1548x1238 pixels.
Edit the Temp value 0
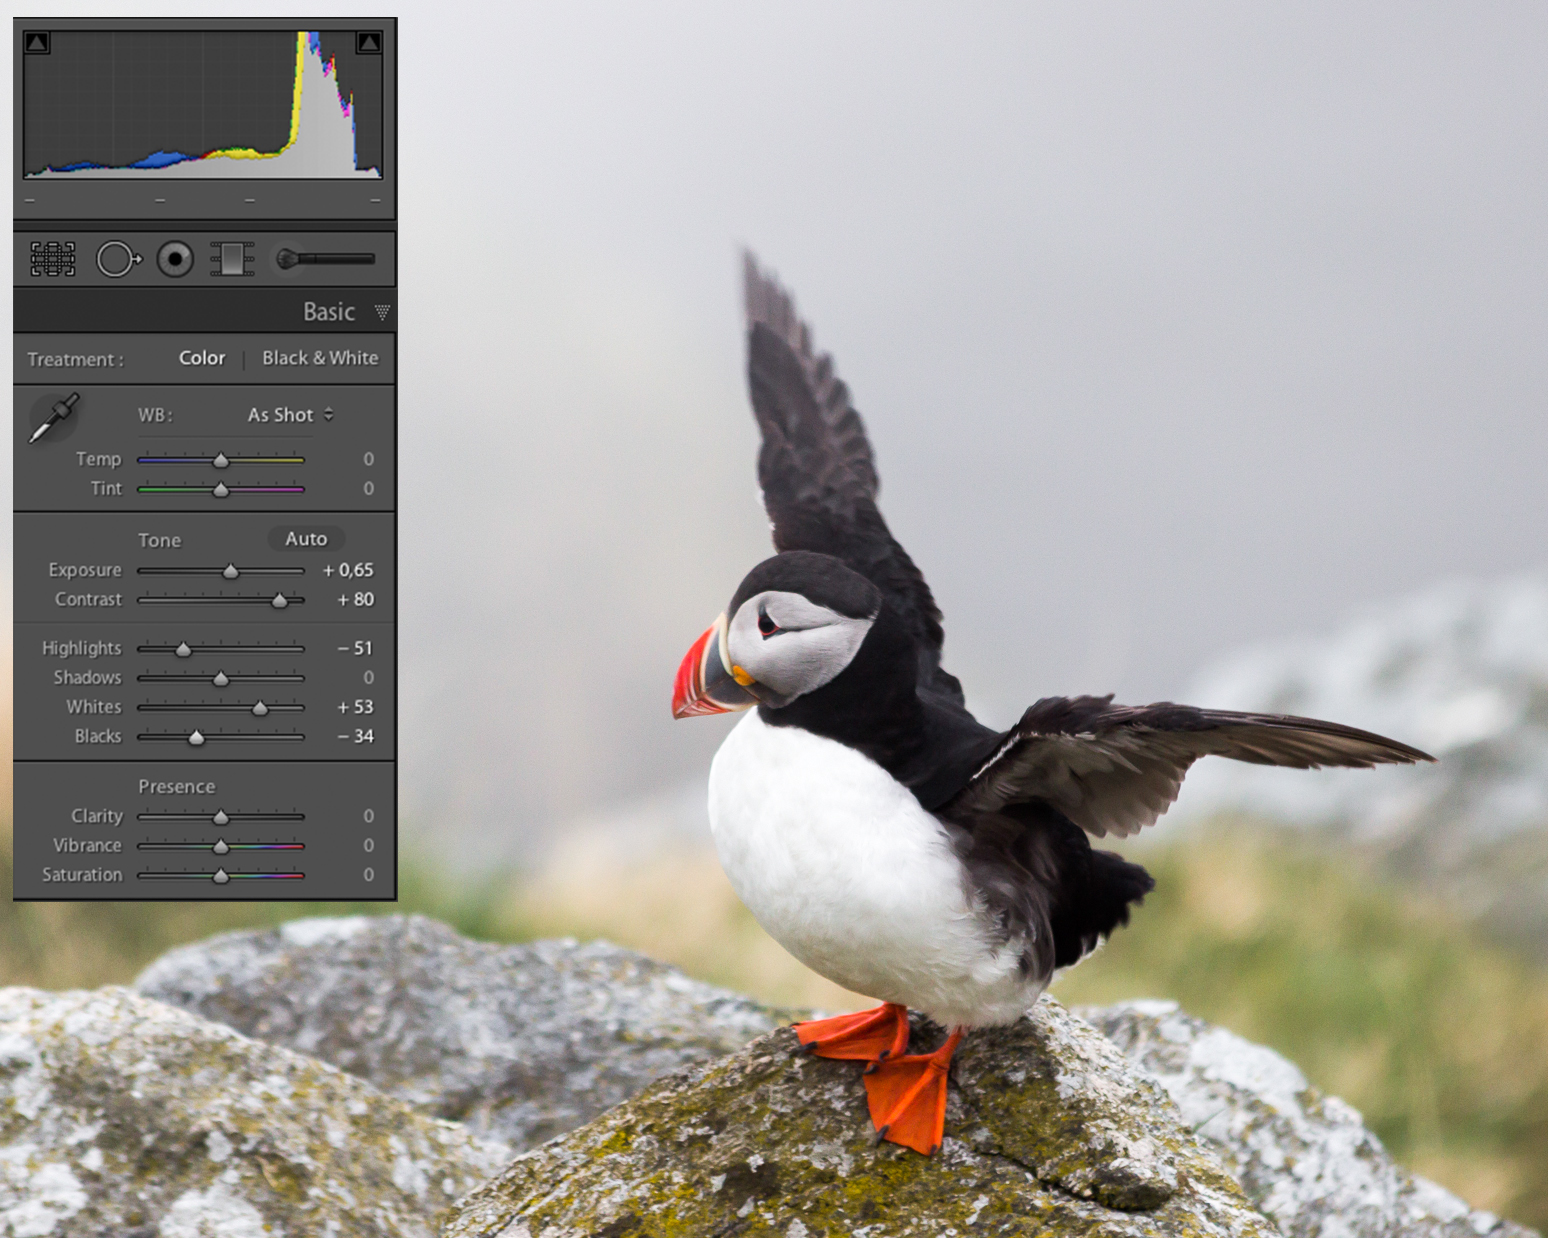click(x=368, y=459)
